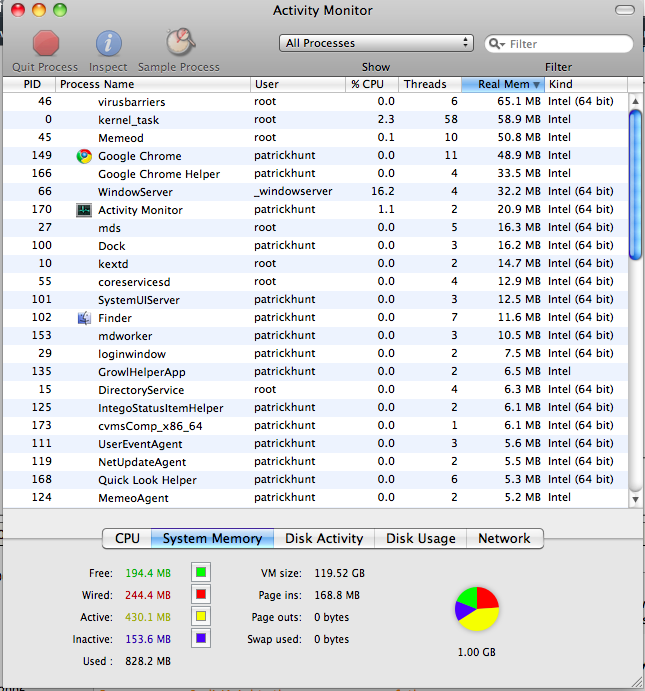The height and width of the screenshot is (691, 645).
Task: Sort by Process Name column header
Action: coord(153,84)
